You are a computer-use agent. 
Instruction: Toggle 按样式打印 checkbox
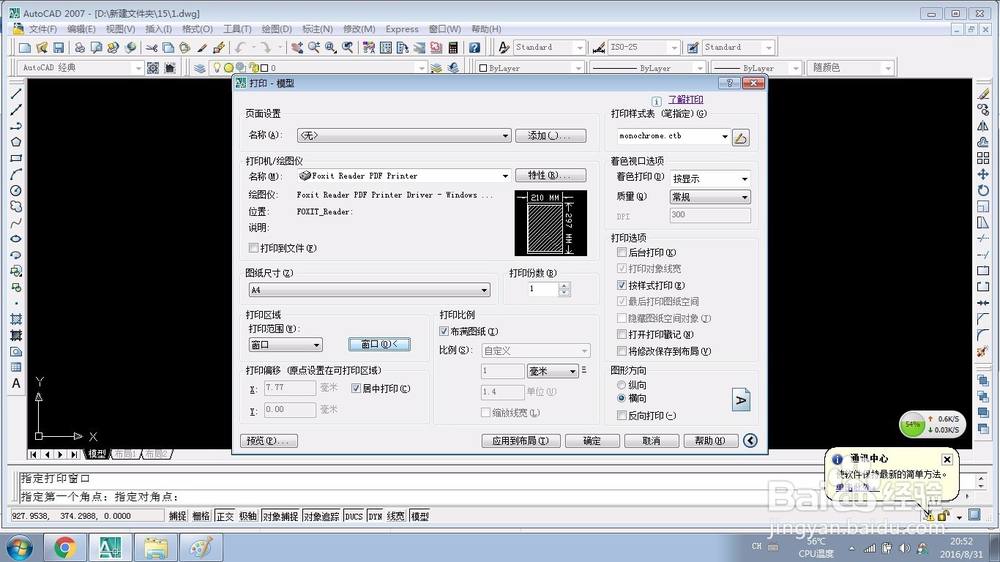(622, 285)
